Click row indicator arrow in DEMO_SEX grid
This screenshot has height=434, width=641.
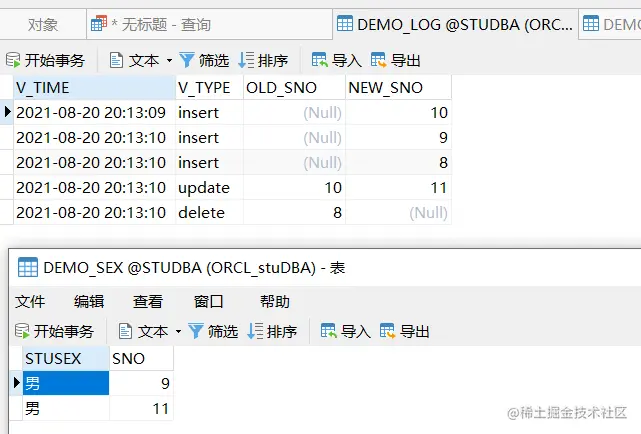click(16, 383)
